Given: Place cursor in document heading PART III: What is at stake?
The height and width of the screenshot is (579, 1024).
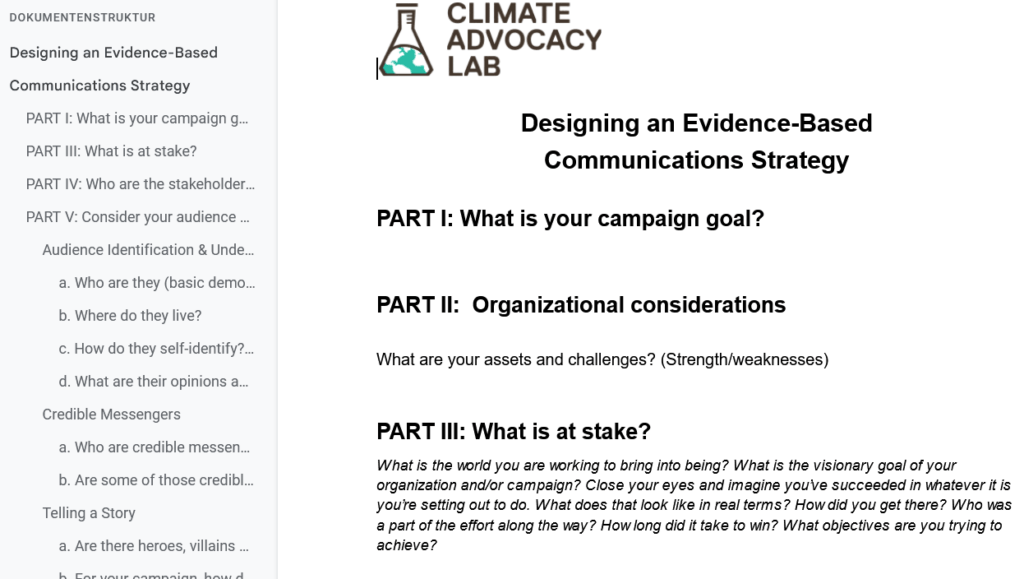Looking at the screenshot, I should pyautogui.click(x=514, y=431).
